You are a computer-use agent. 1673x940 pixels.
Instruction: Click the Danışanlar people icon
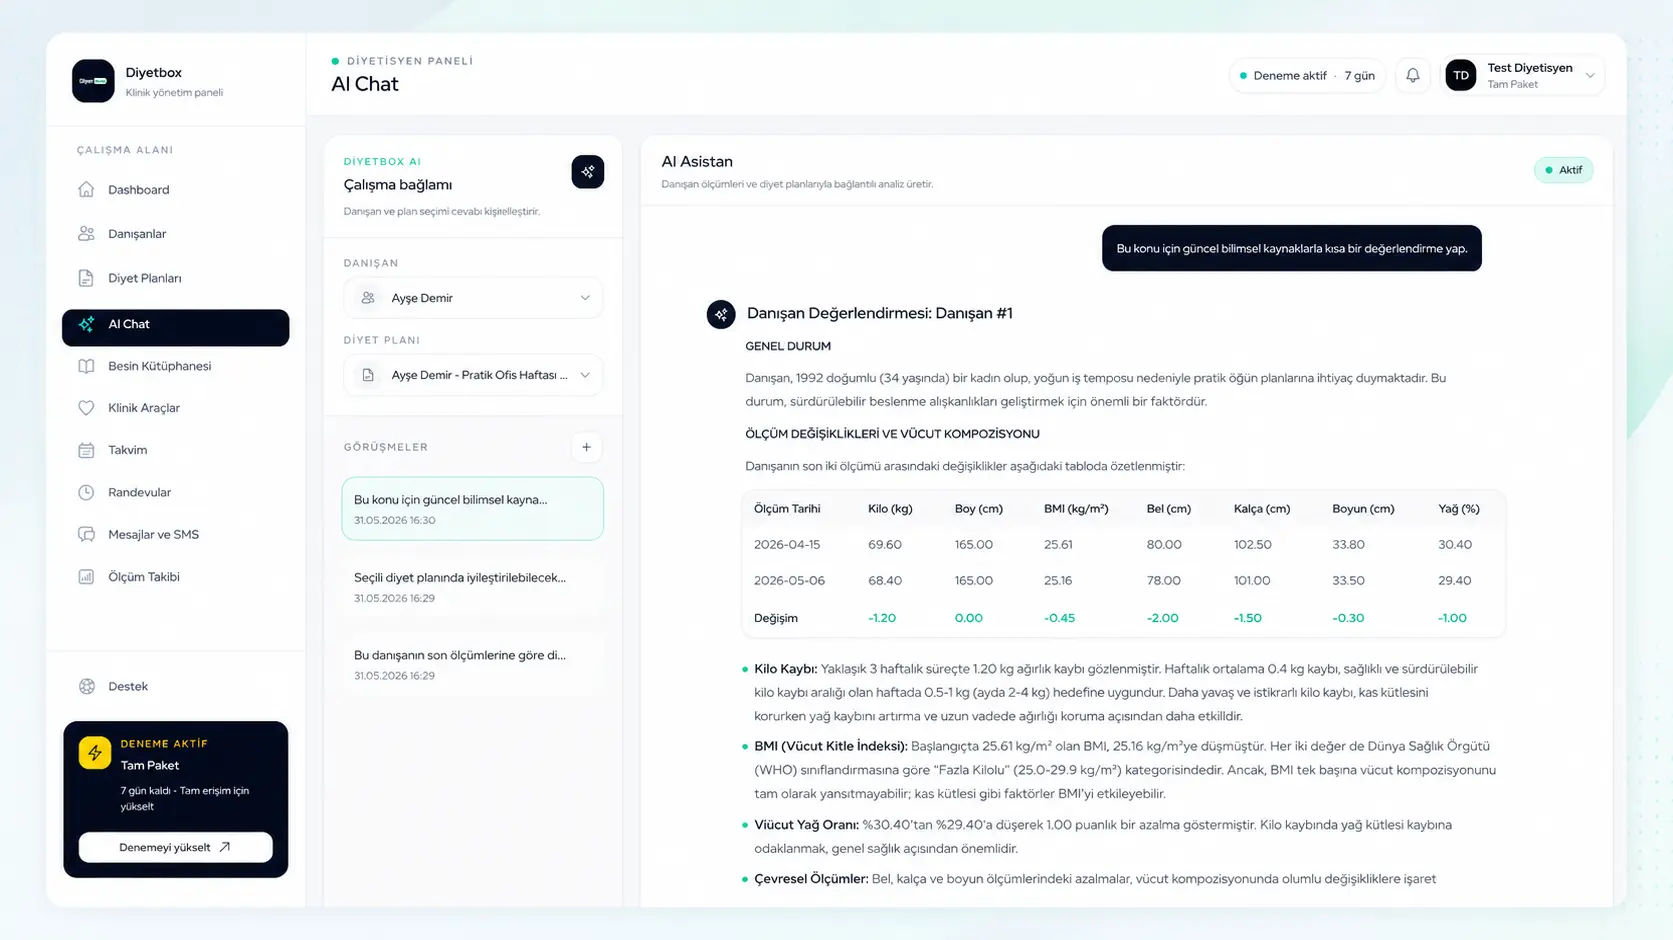86,234
